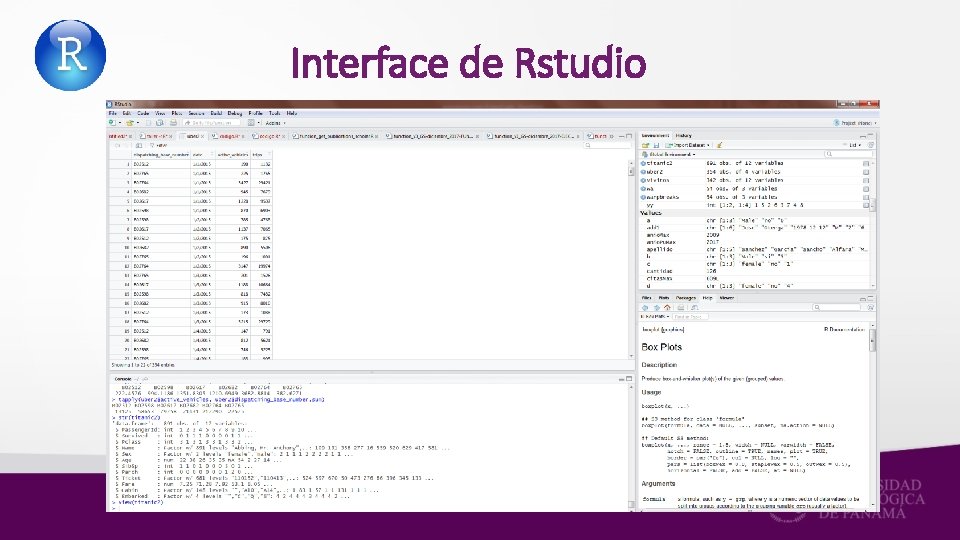Expand the titanic2 data object
This screenshot has width=960, height=540.
tap(643, 163)
